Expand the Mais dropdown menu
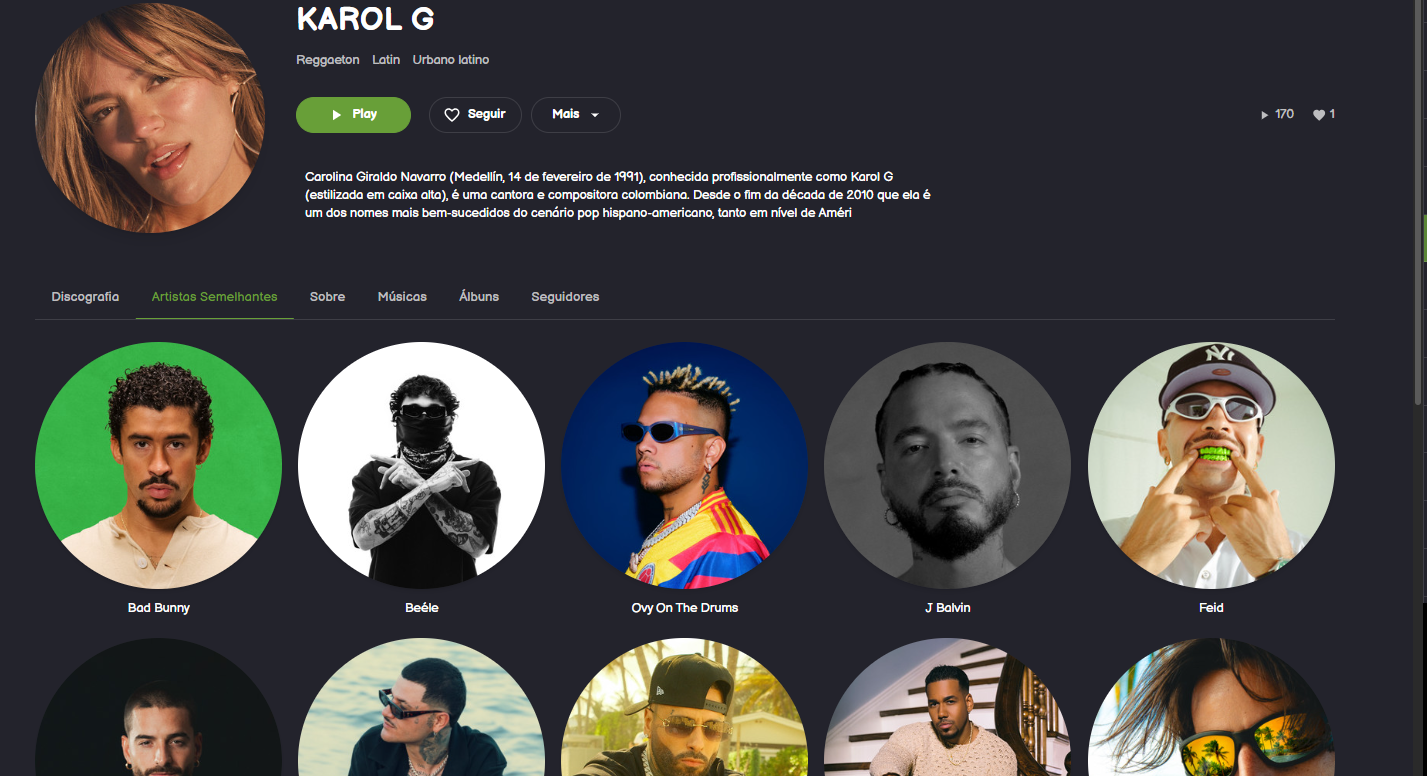This screenshot has height=776, width=1427. click(575, 115)
